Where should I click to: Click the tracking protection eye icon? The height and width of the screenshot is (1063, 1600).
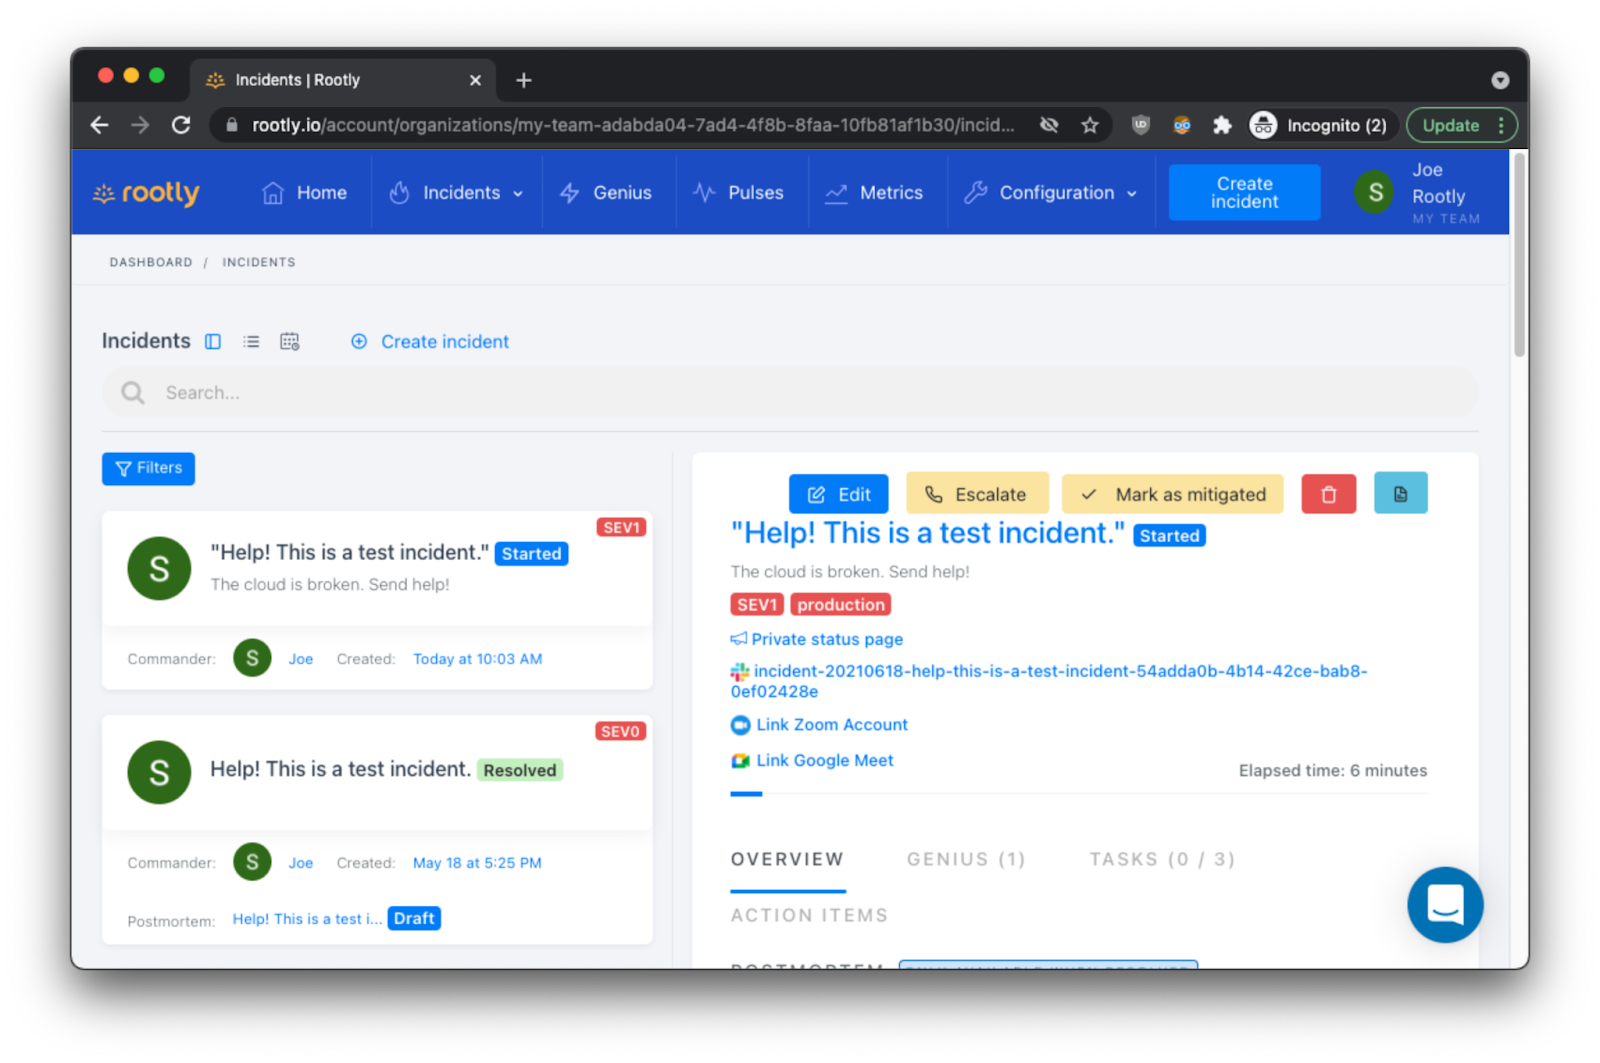1048,125
